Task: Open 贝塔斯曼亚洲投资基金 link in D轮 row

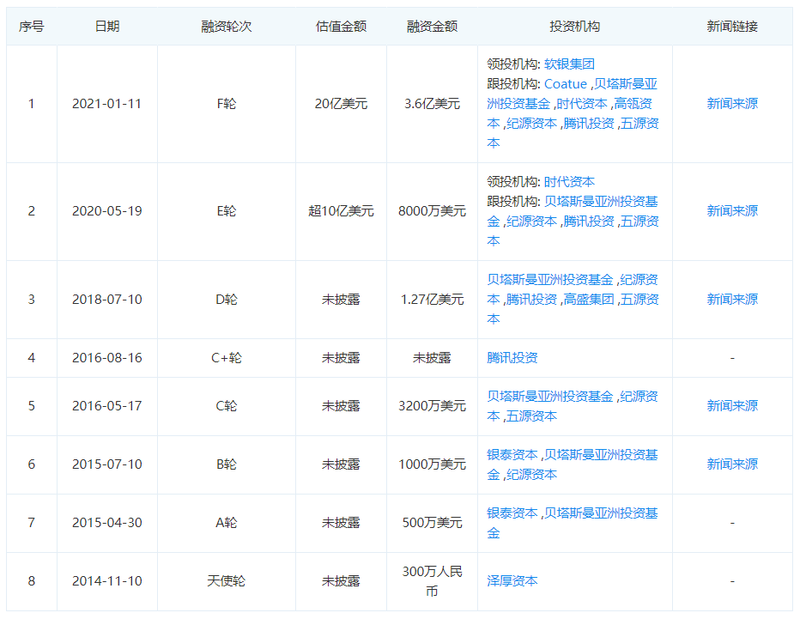Action: click(x=549, y=280)
